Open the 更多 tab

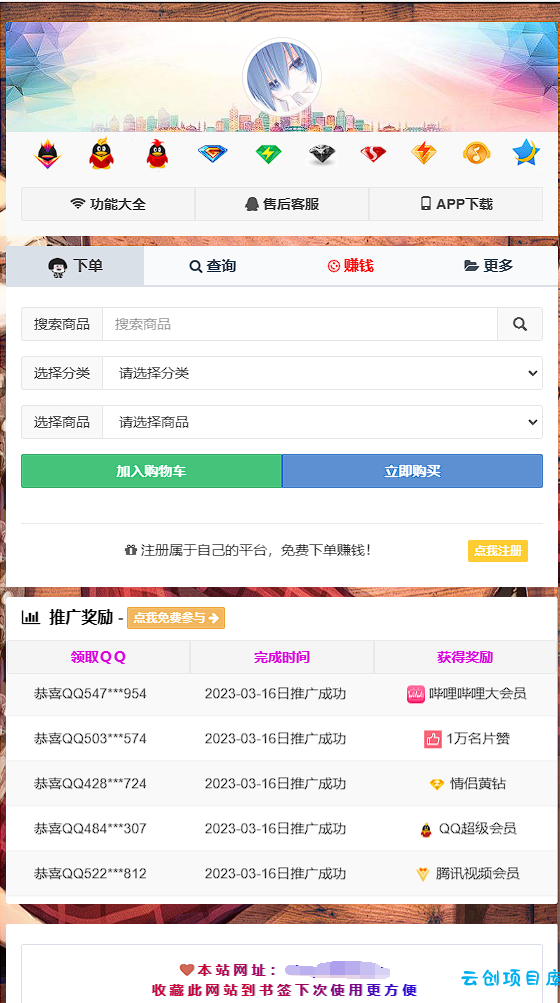tap(489, 266)
